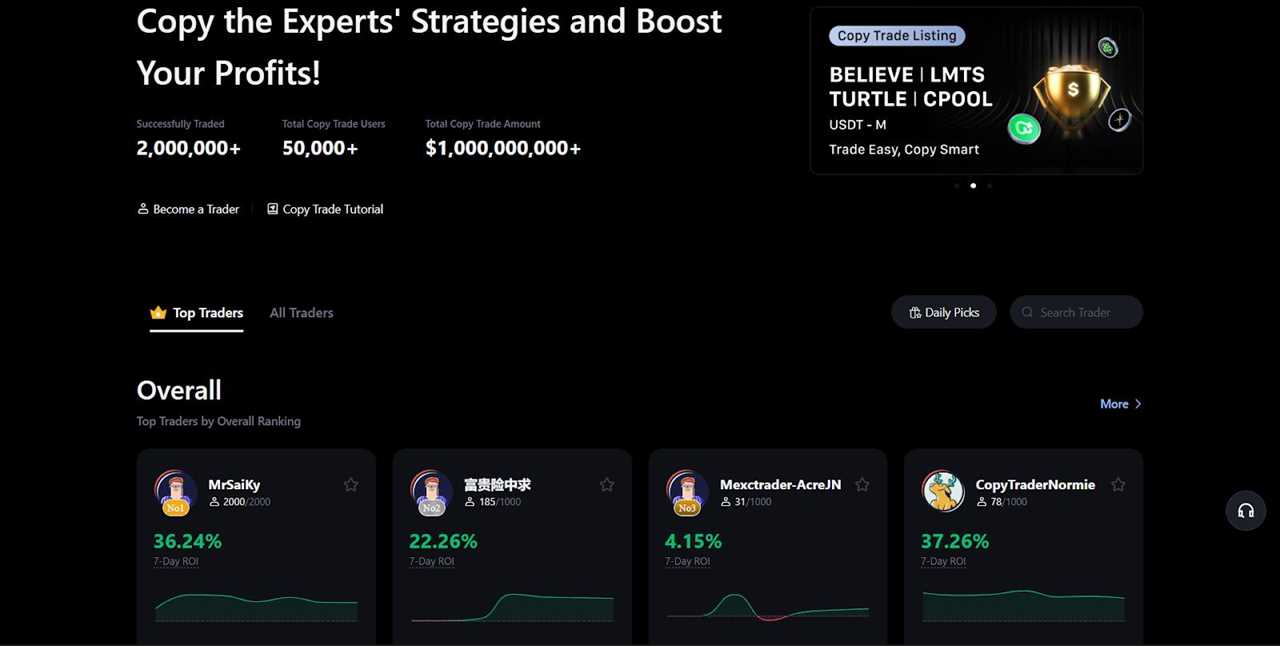Select the Top Traders tab
The image size is (1280, 646).
click(x=207, y=312)
